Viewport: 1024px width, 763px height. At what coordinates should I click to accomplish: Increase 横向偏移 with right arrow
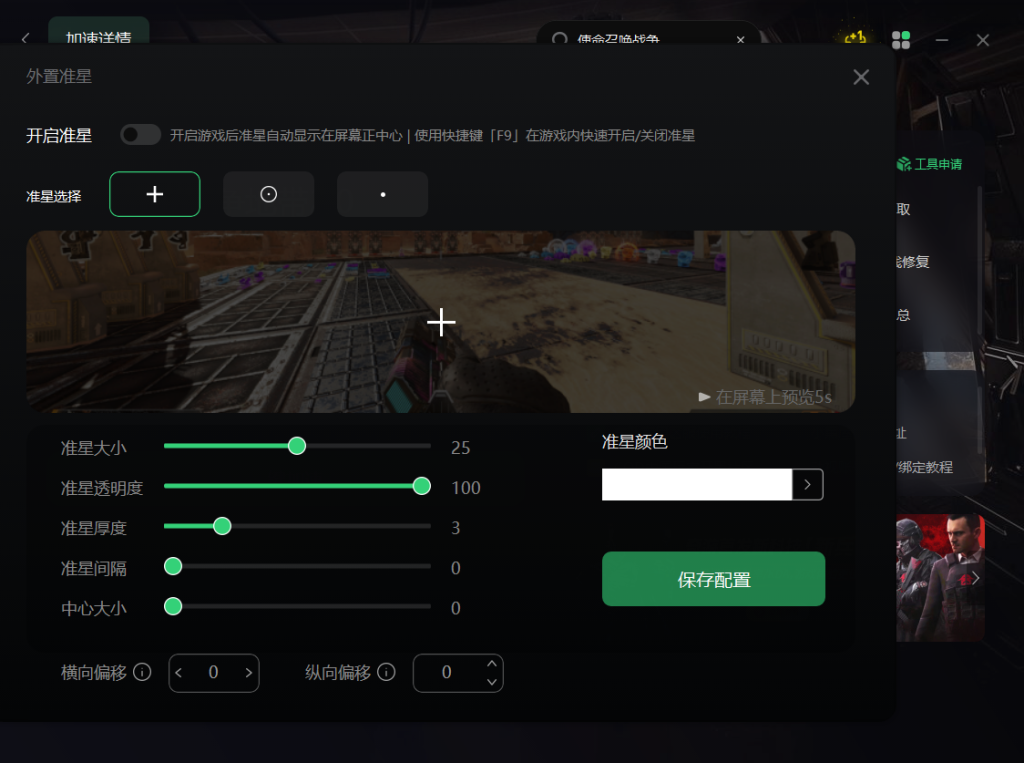[249, 672]
